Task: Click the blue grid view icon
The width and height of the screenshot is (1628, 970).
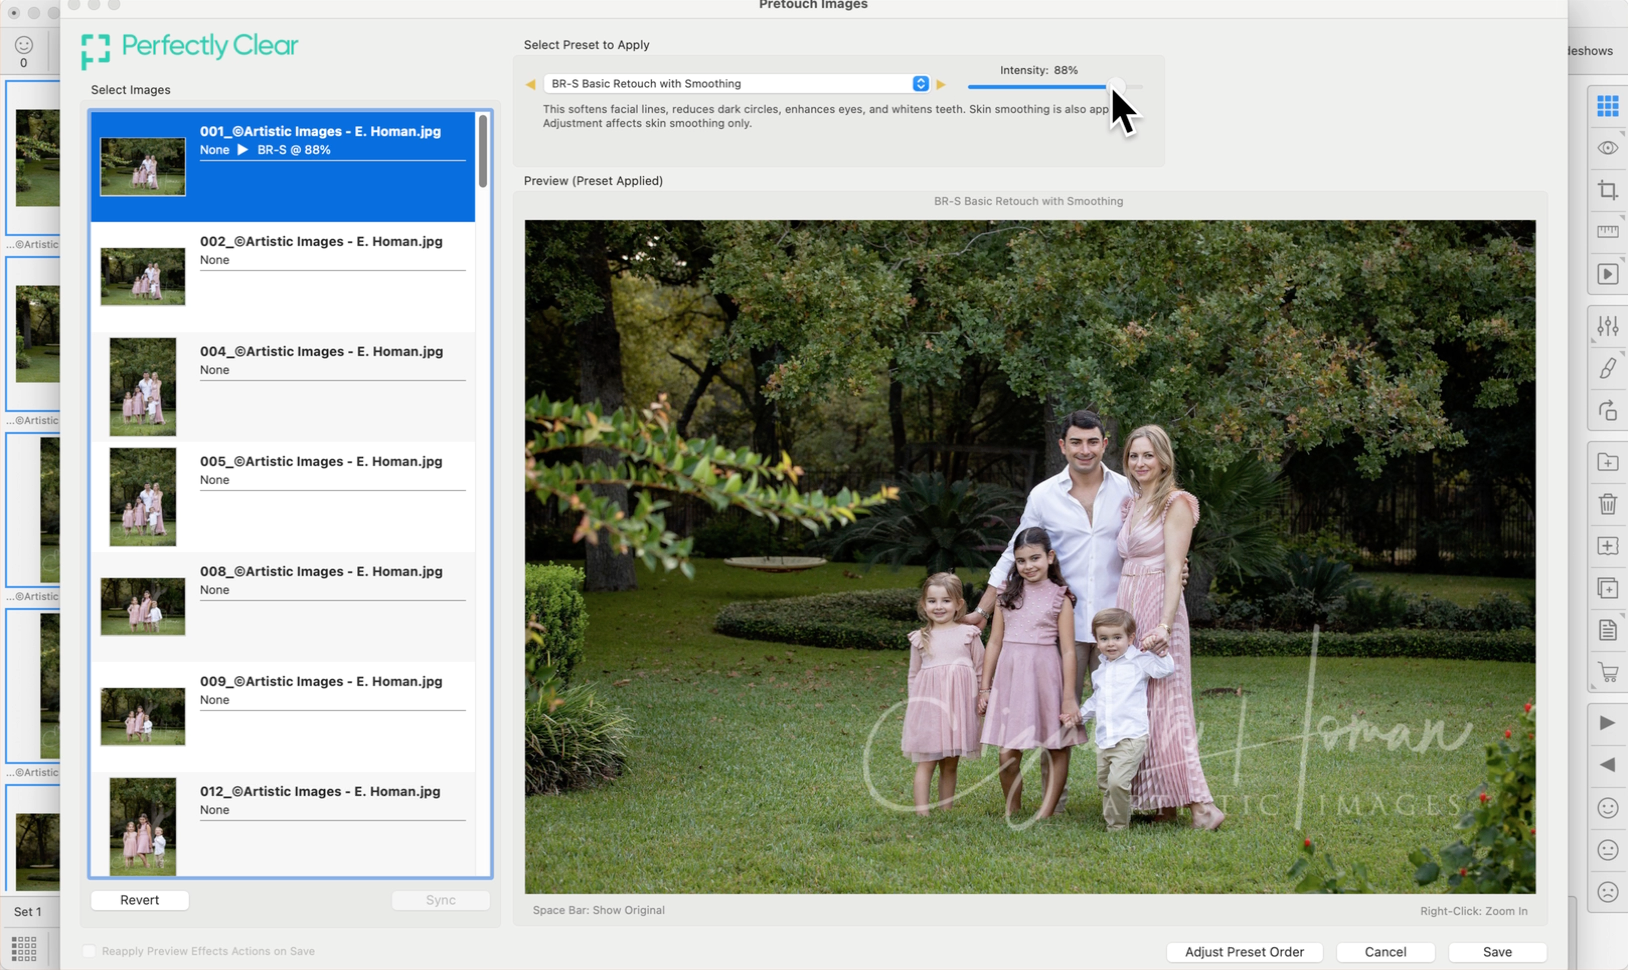Action: pyautogui.click(x=1607, y=105)
